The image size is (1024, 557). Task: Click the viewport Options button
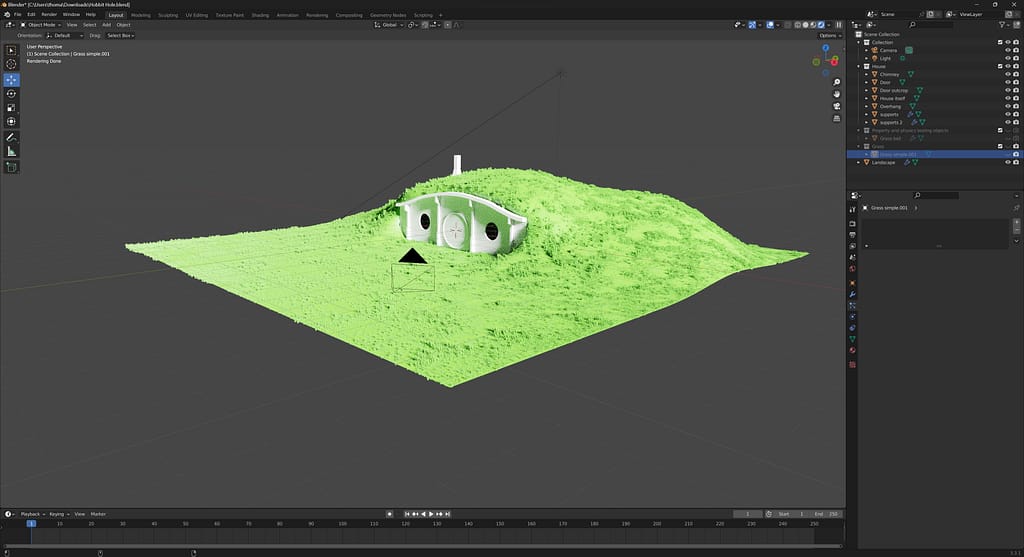(828, 35)
